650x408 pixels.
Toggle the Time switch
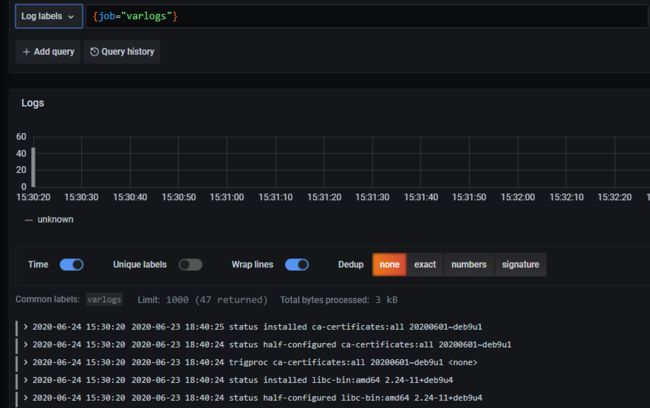tap(72, 265)
